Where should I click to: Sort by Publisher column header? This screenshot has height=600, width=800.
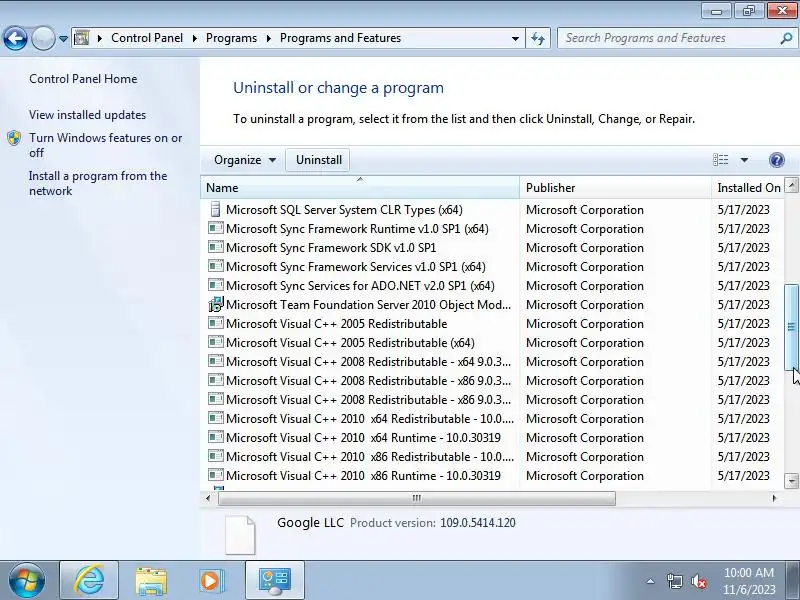(x=615, y=188)
